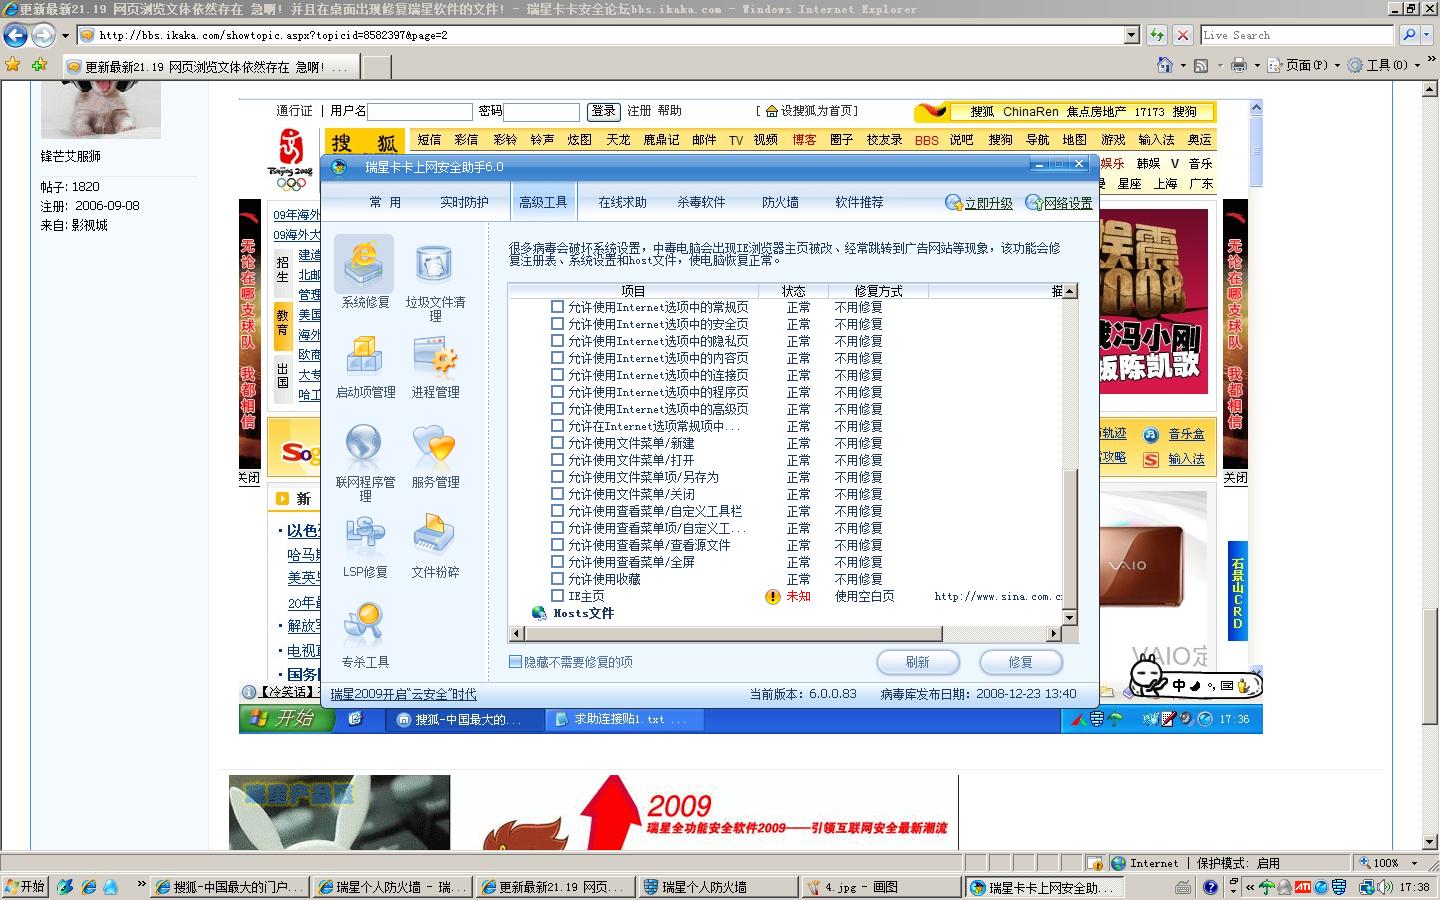Click the Add to Favorites star-plus icon
Viewport: 1440px width, 900px height.
39,65
